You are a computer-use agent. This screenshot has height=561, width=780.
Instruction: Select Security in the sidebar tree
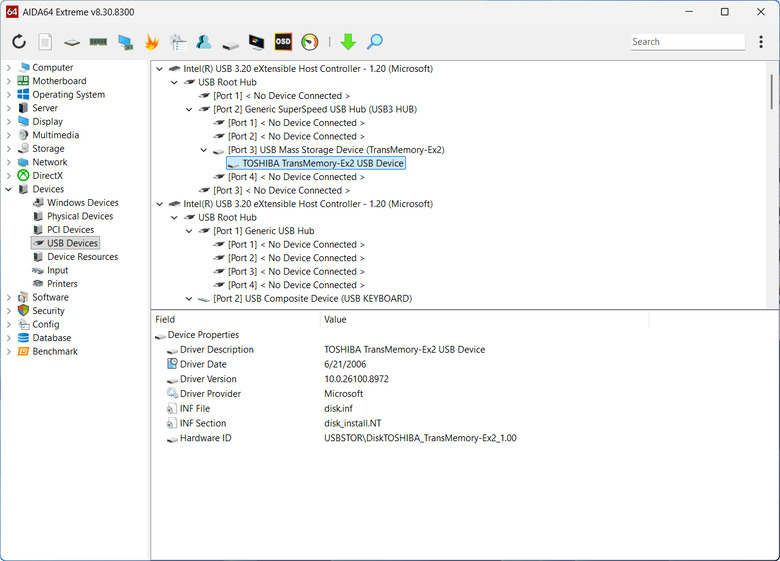(x=48, y=311)
